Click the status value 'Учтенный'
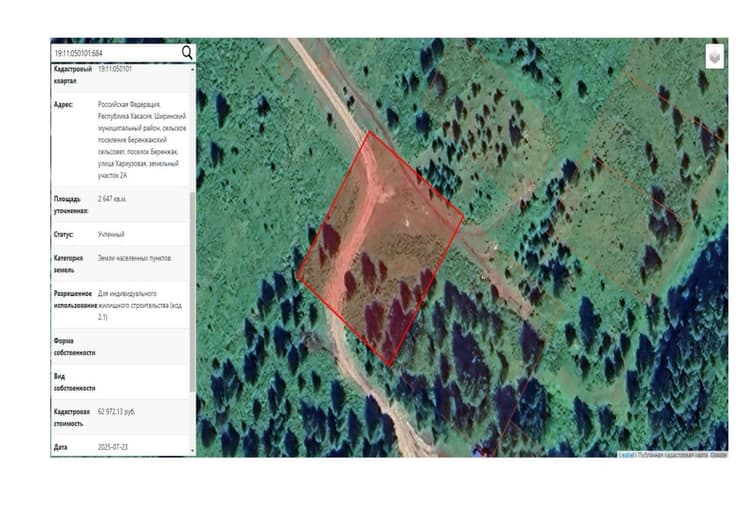The width and height of the screenshot is (750, 530). pyautogui.click(x=111, y=234)
